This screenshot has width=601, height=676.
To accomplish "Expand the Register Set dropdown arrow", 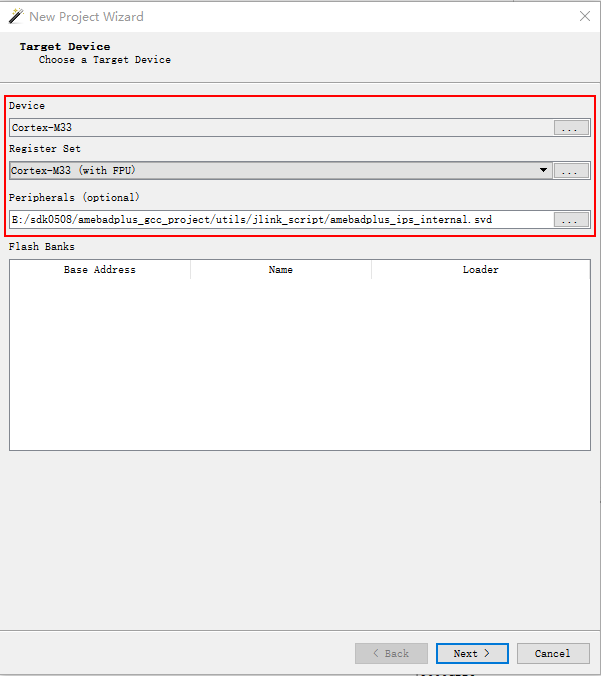I will point(544,171).
